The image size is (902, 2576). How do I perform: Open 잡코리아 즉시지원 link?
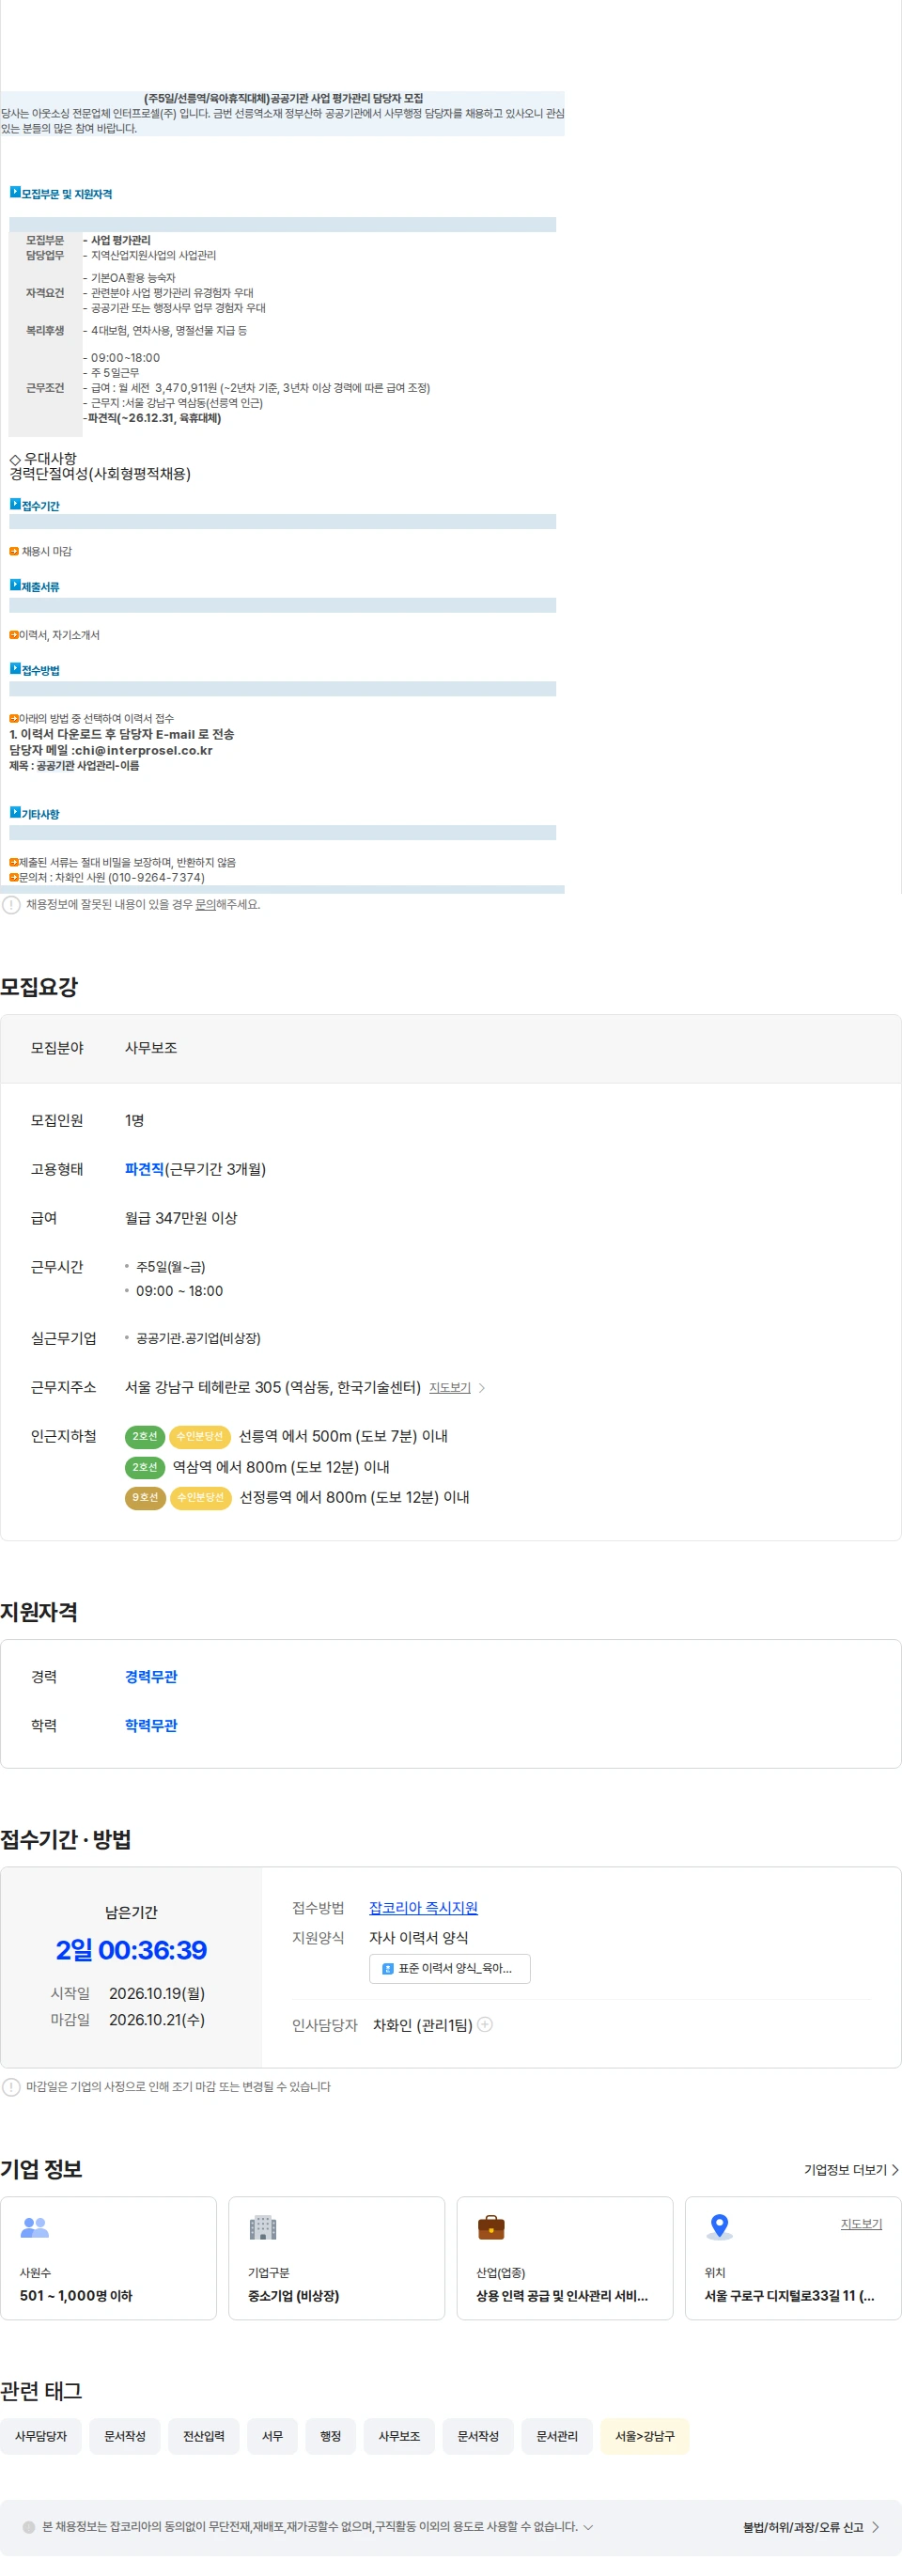coord(423,1908)
